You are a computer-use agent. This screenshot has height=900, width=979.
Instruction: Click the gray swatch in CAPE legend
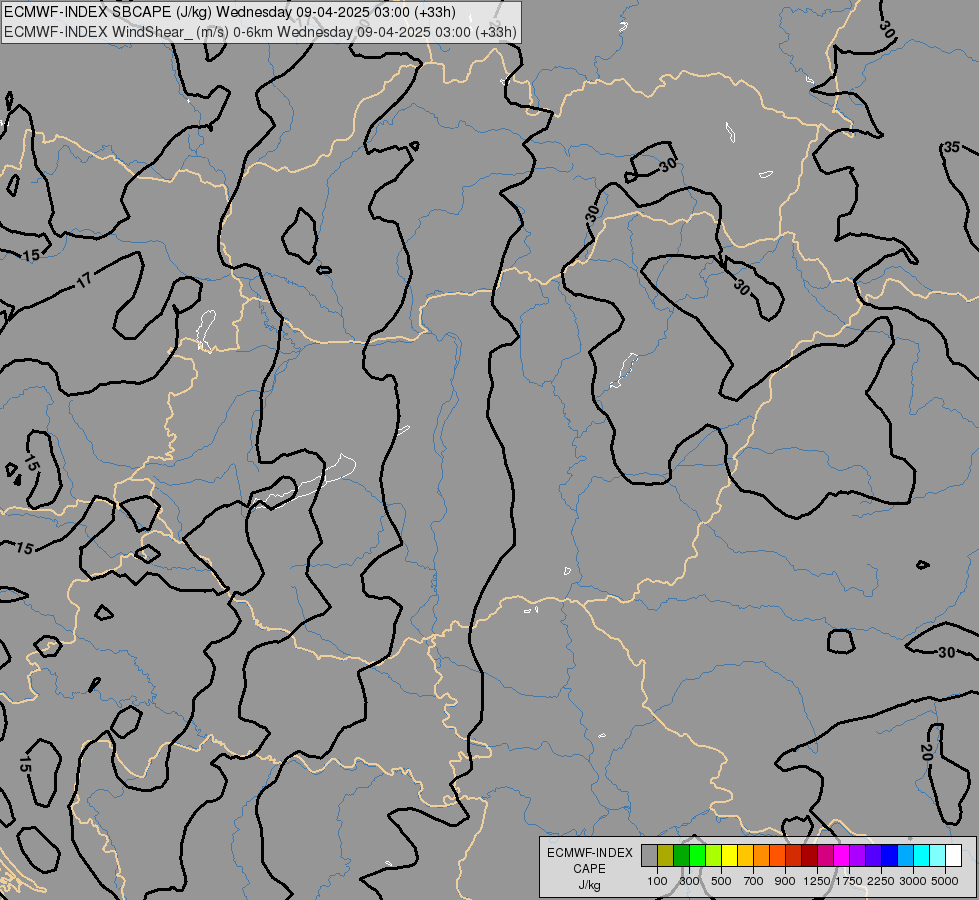[x=649, y=855]
